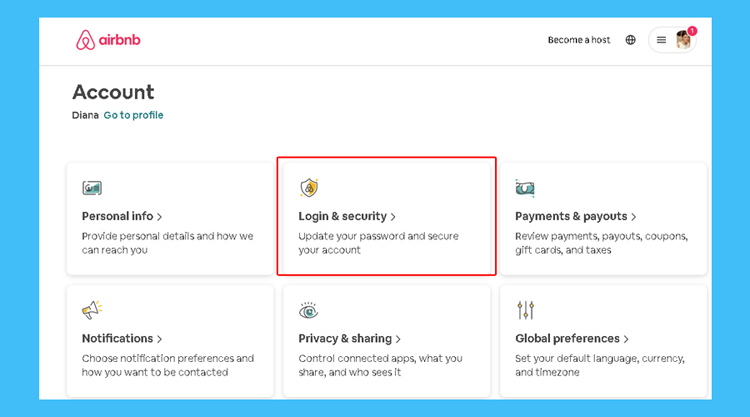
Task: Click the Go to profile link
Action: [133, 115]
